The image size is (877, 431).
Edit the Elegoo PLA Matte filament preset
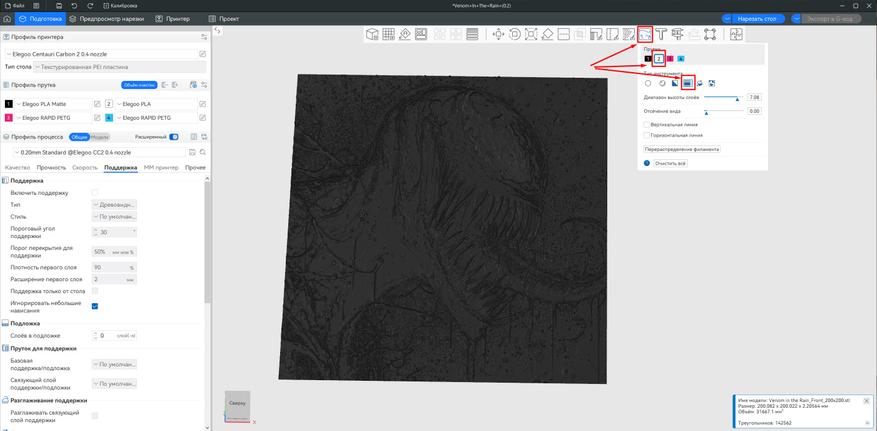click(x=97, y=104)
